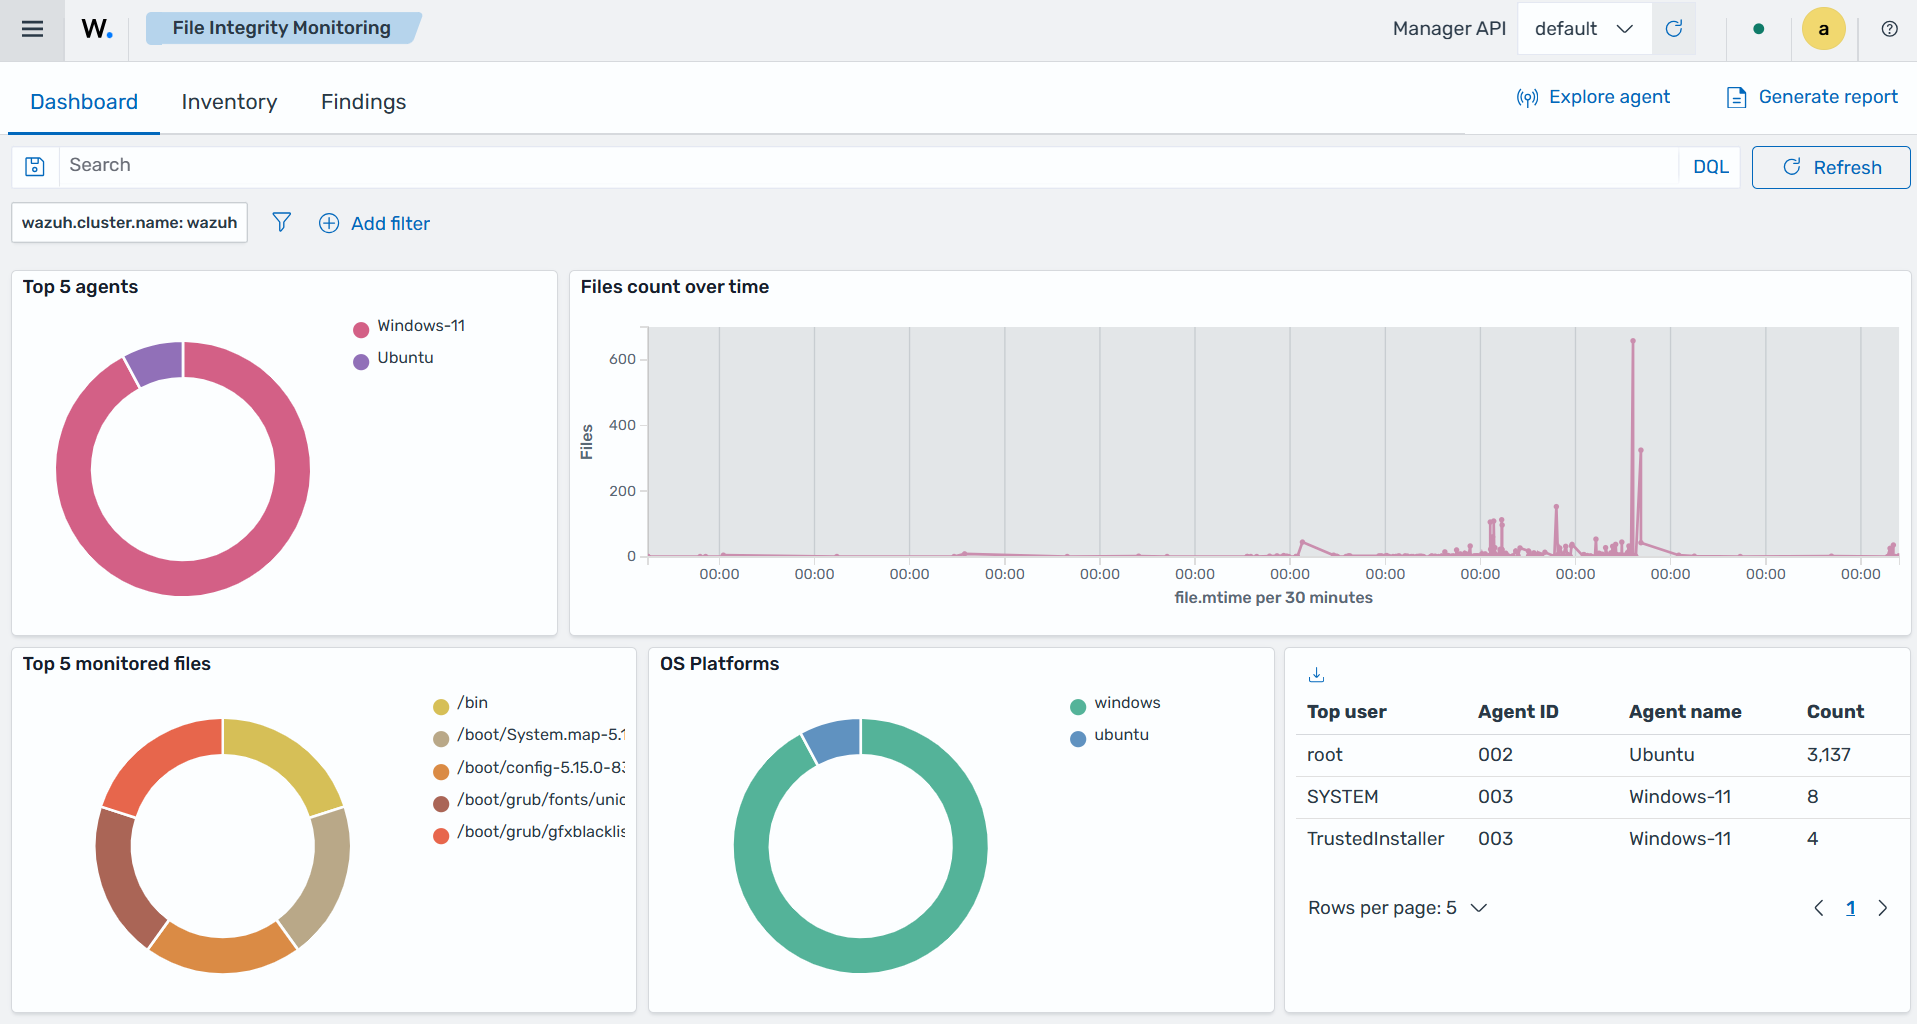
Task: Sort table by Agent name column
Action: (x=1685, y=712)
